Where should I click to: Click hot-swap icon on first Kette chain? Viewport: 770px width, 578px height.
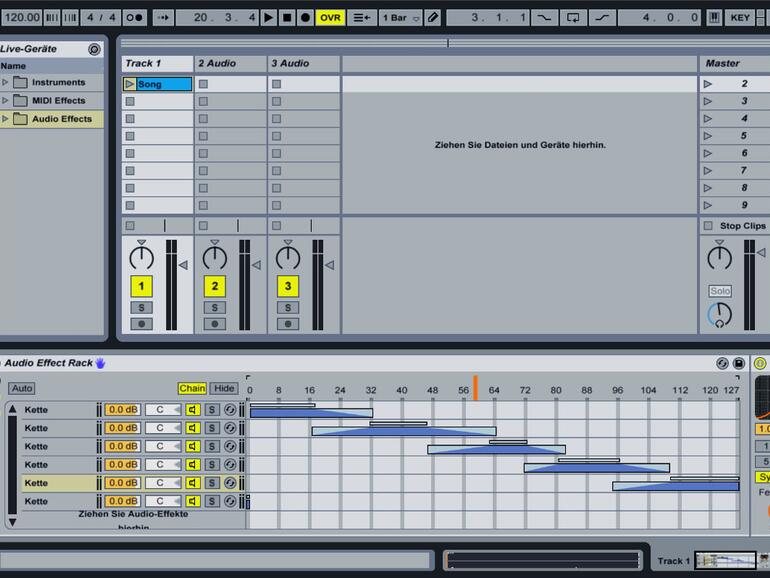pyautogui.click(x=230, y=410)
